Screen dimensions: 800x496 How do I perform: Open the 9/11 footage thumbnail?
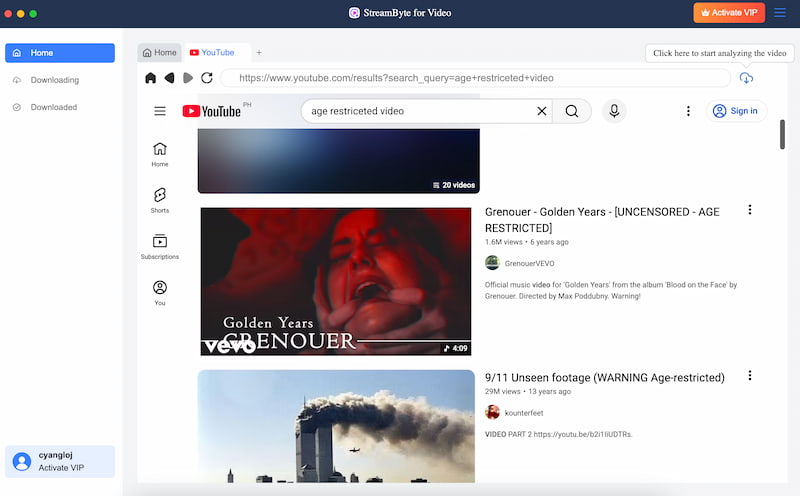tap(336, 426)
